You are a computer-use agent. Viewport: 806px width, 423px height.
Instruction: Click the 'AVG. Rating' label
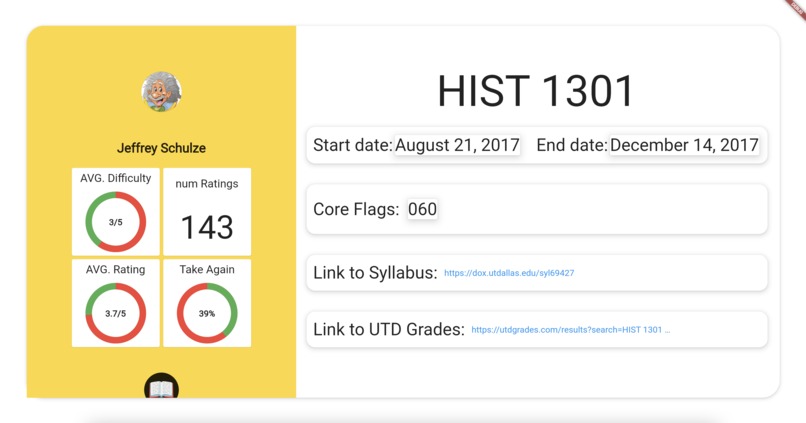(x=116, y=269)
